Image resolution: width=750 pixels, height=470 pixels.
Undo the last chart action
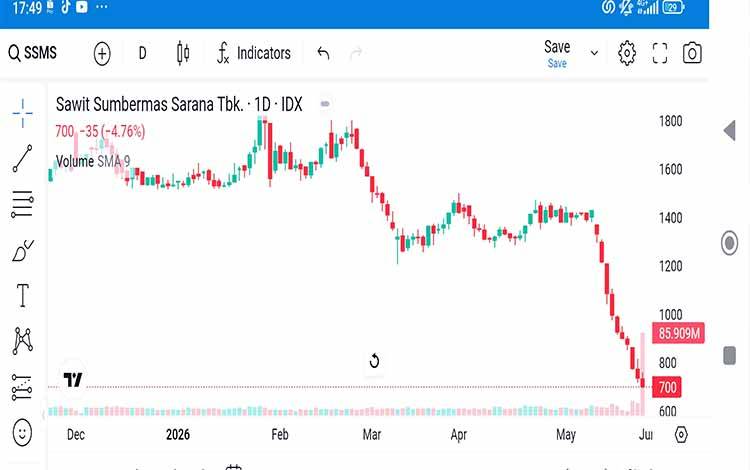(x=323, y=53)
